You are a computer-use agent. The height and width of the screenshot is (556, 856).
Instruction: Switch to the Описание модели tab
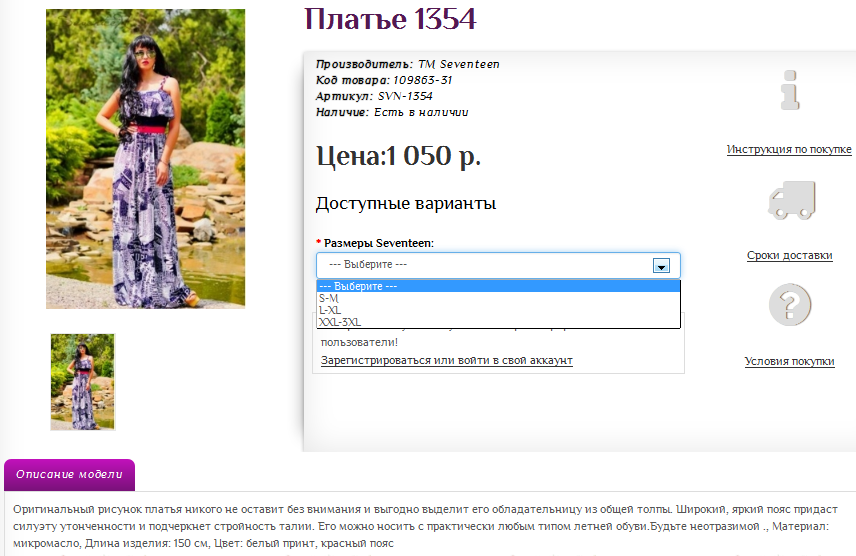[x=69, y=475]
